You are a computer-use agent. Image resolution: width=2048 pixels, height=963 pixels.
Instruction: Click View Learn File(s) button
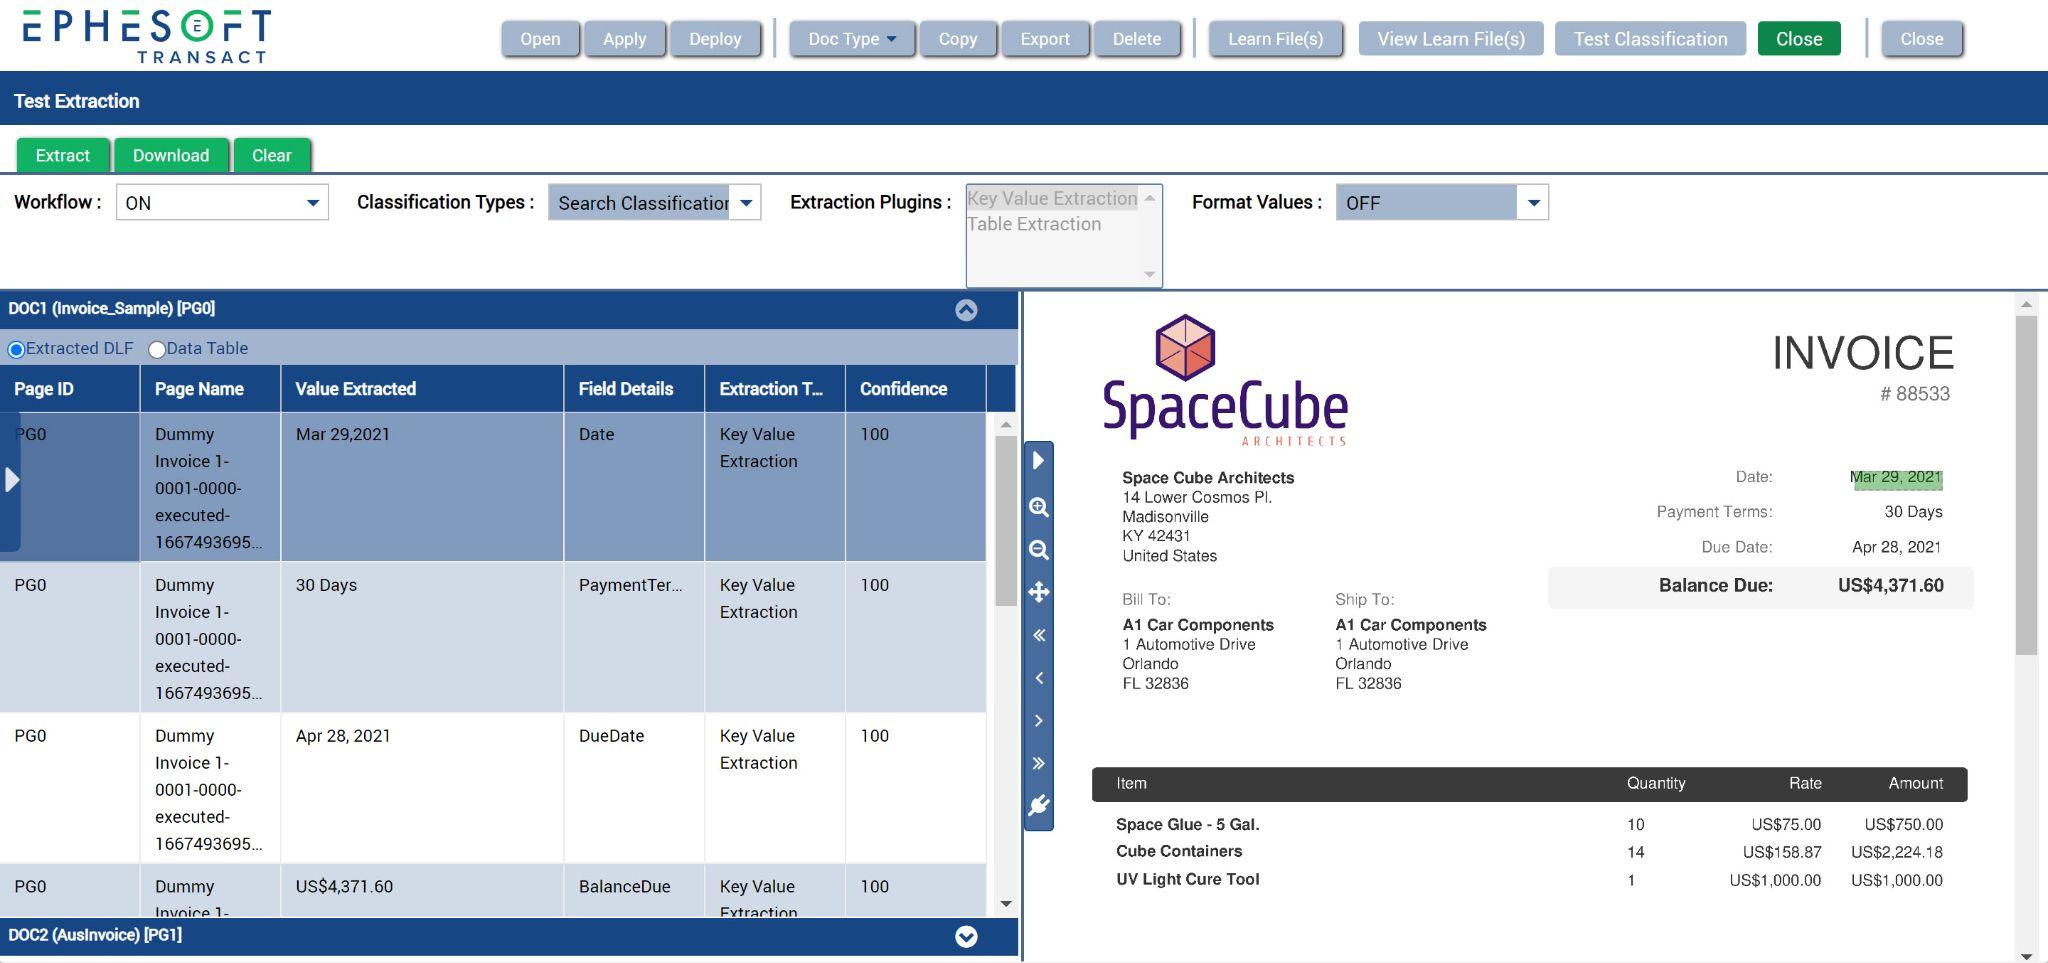click(x=1451, y=39)
